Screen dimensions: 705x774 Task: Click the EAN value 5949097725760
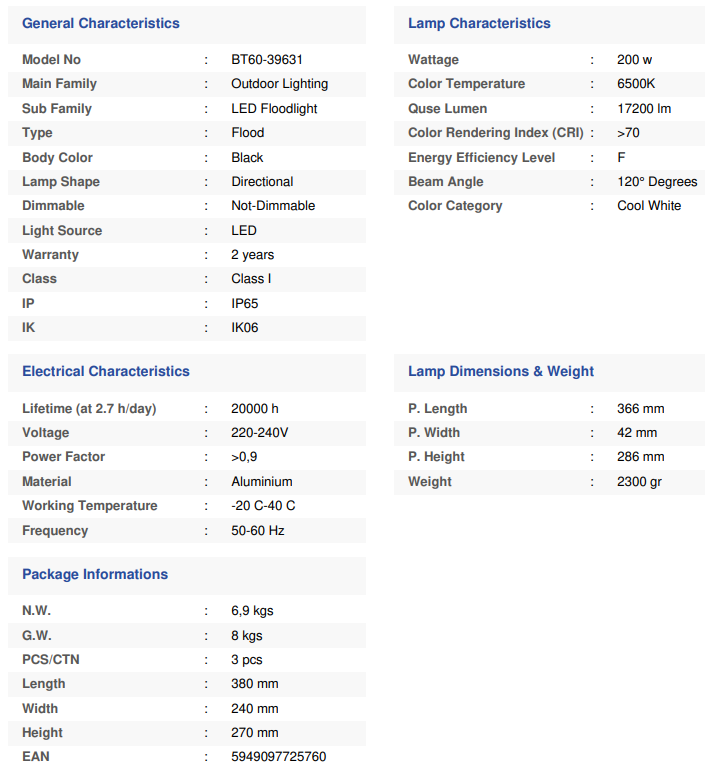point(278,756)
